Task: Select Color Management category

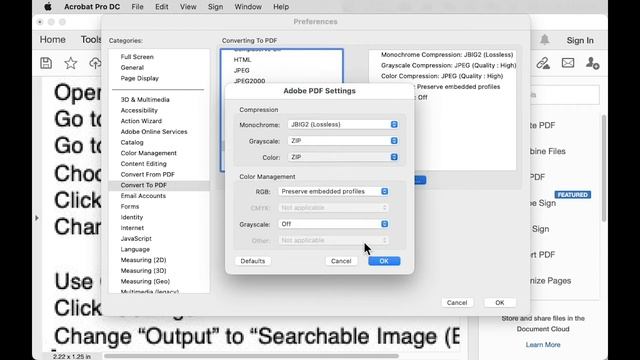Action: coord(149,153)
